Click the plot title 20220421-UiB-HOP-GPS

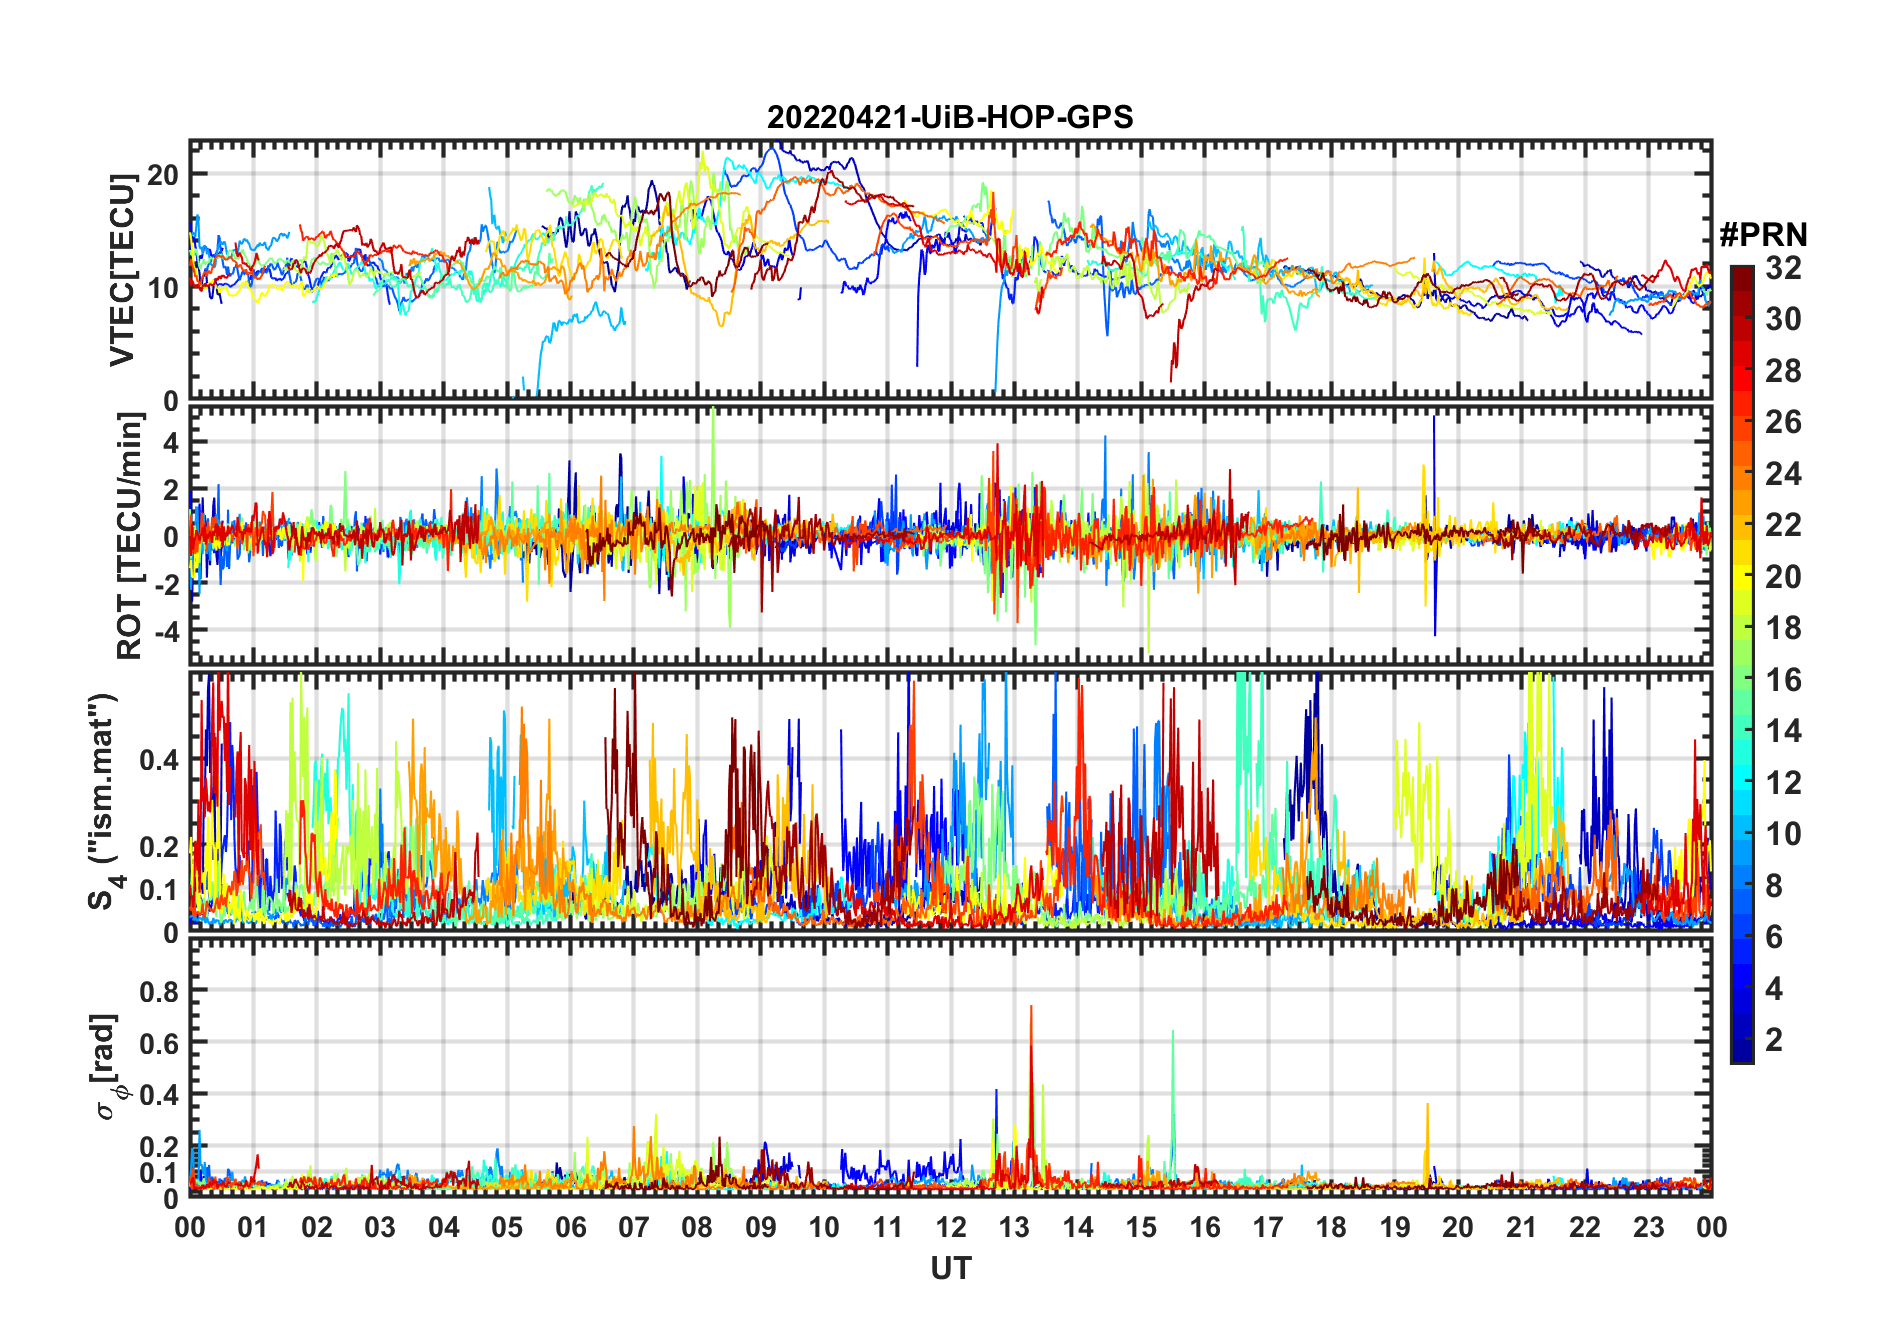[x=949, y=118]
